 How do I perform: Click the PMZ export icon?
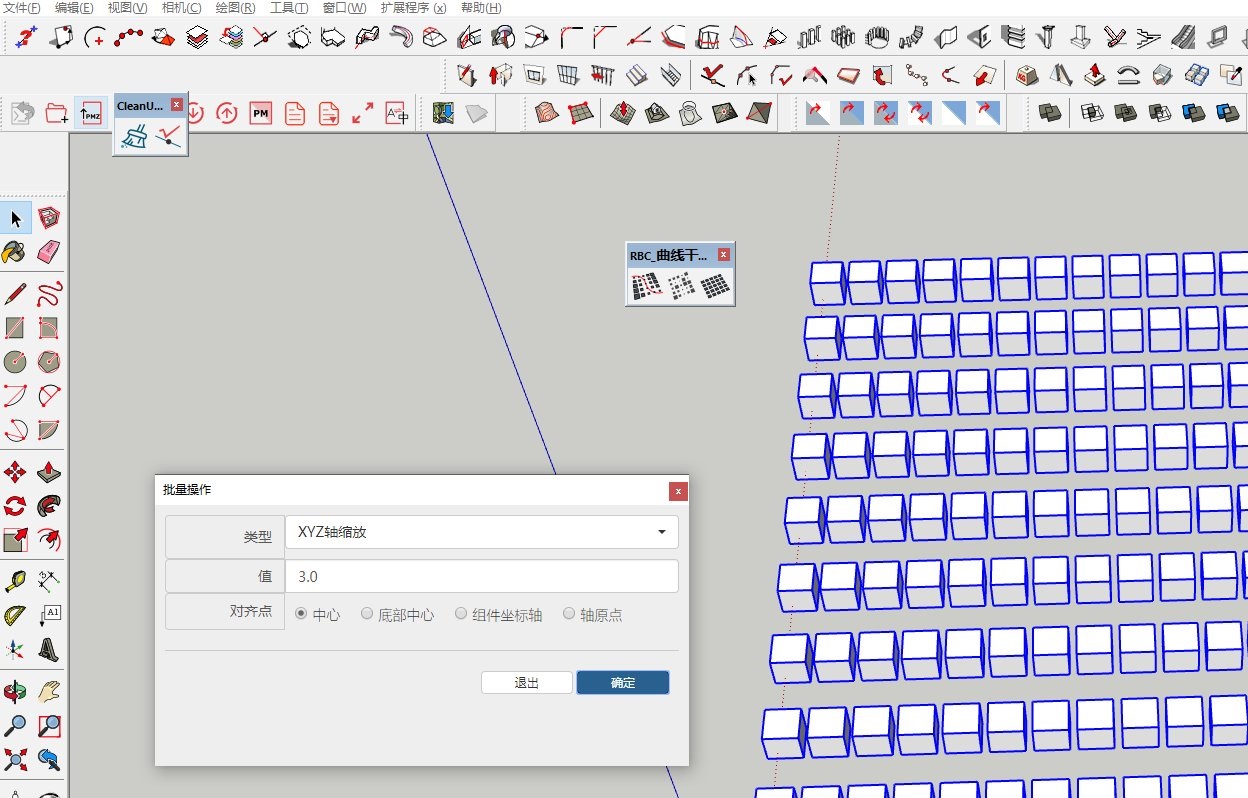(91, 113)
